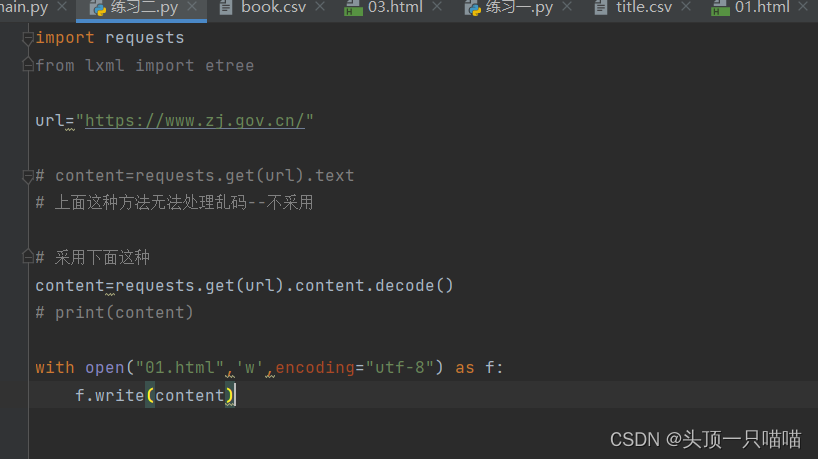This screenshot has height=459, width=818.
Task: Click 'etree' in the lxml import line
Action: 230,66
